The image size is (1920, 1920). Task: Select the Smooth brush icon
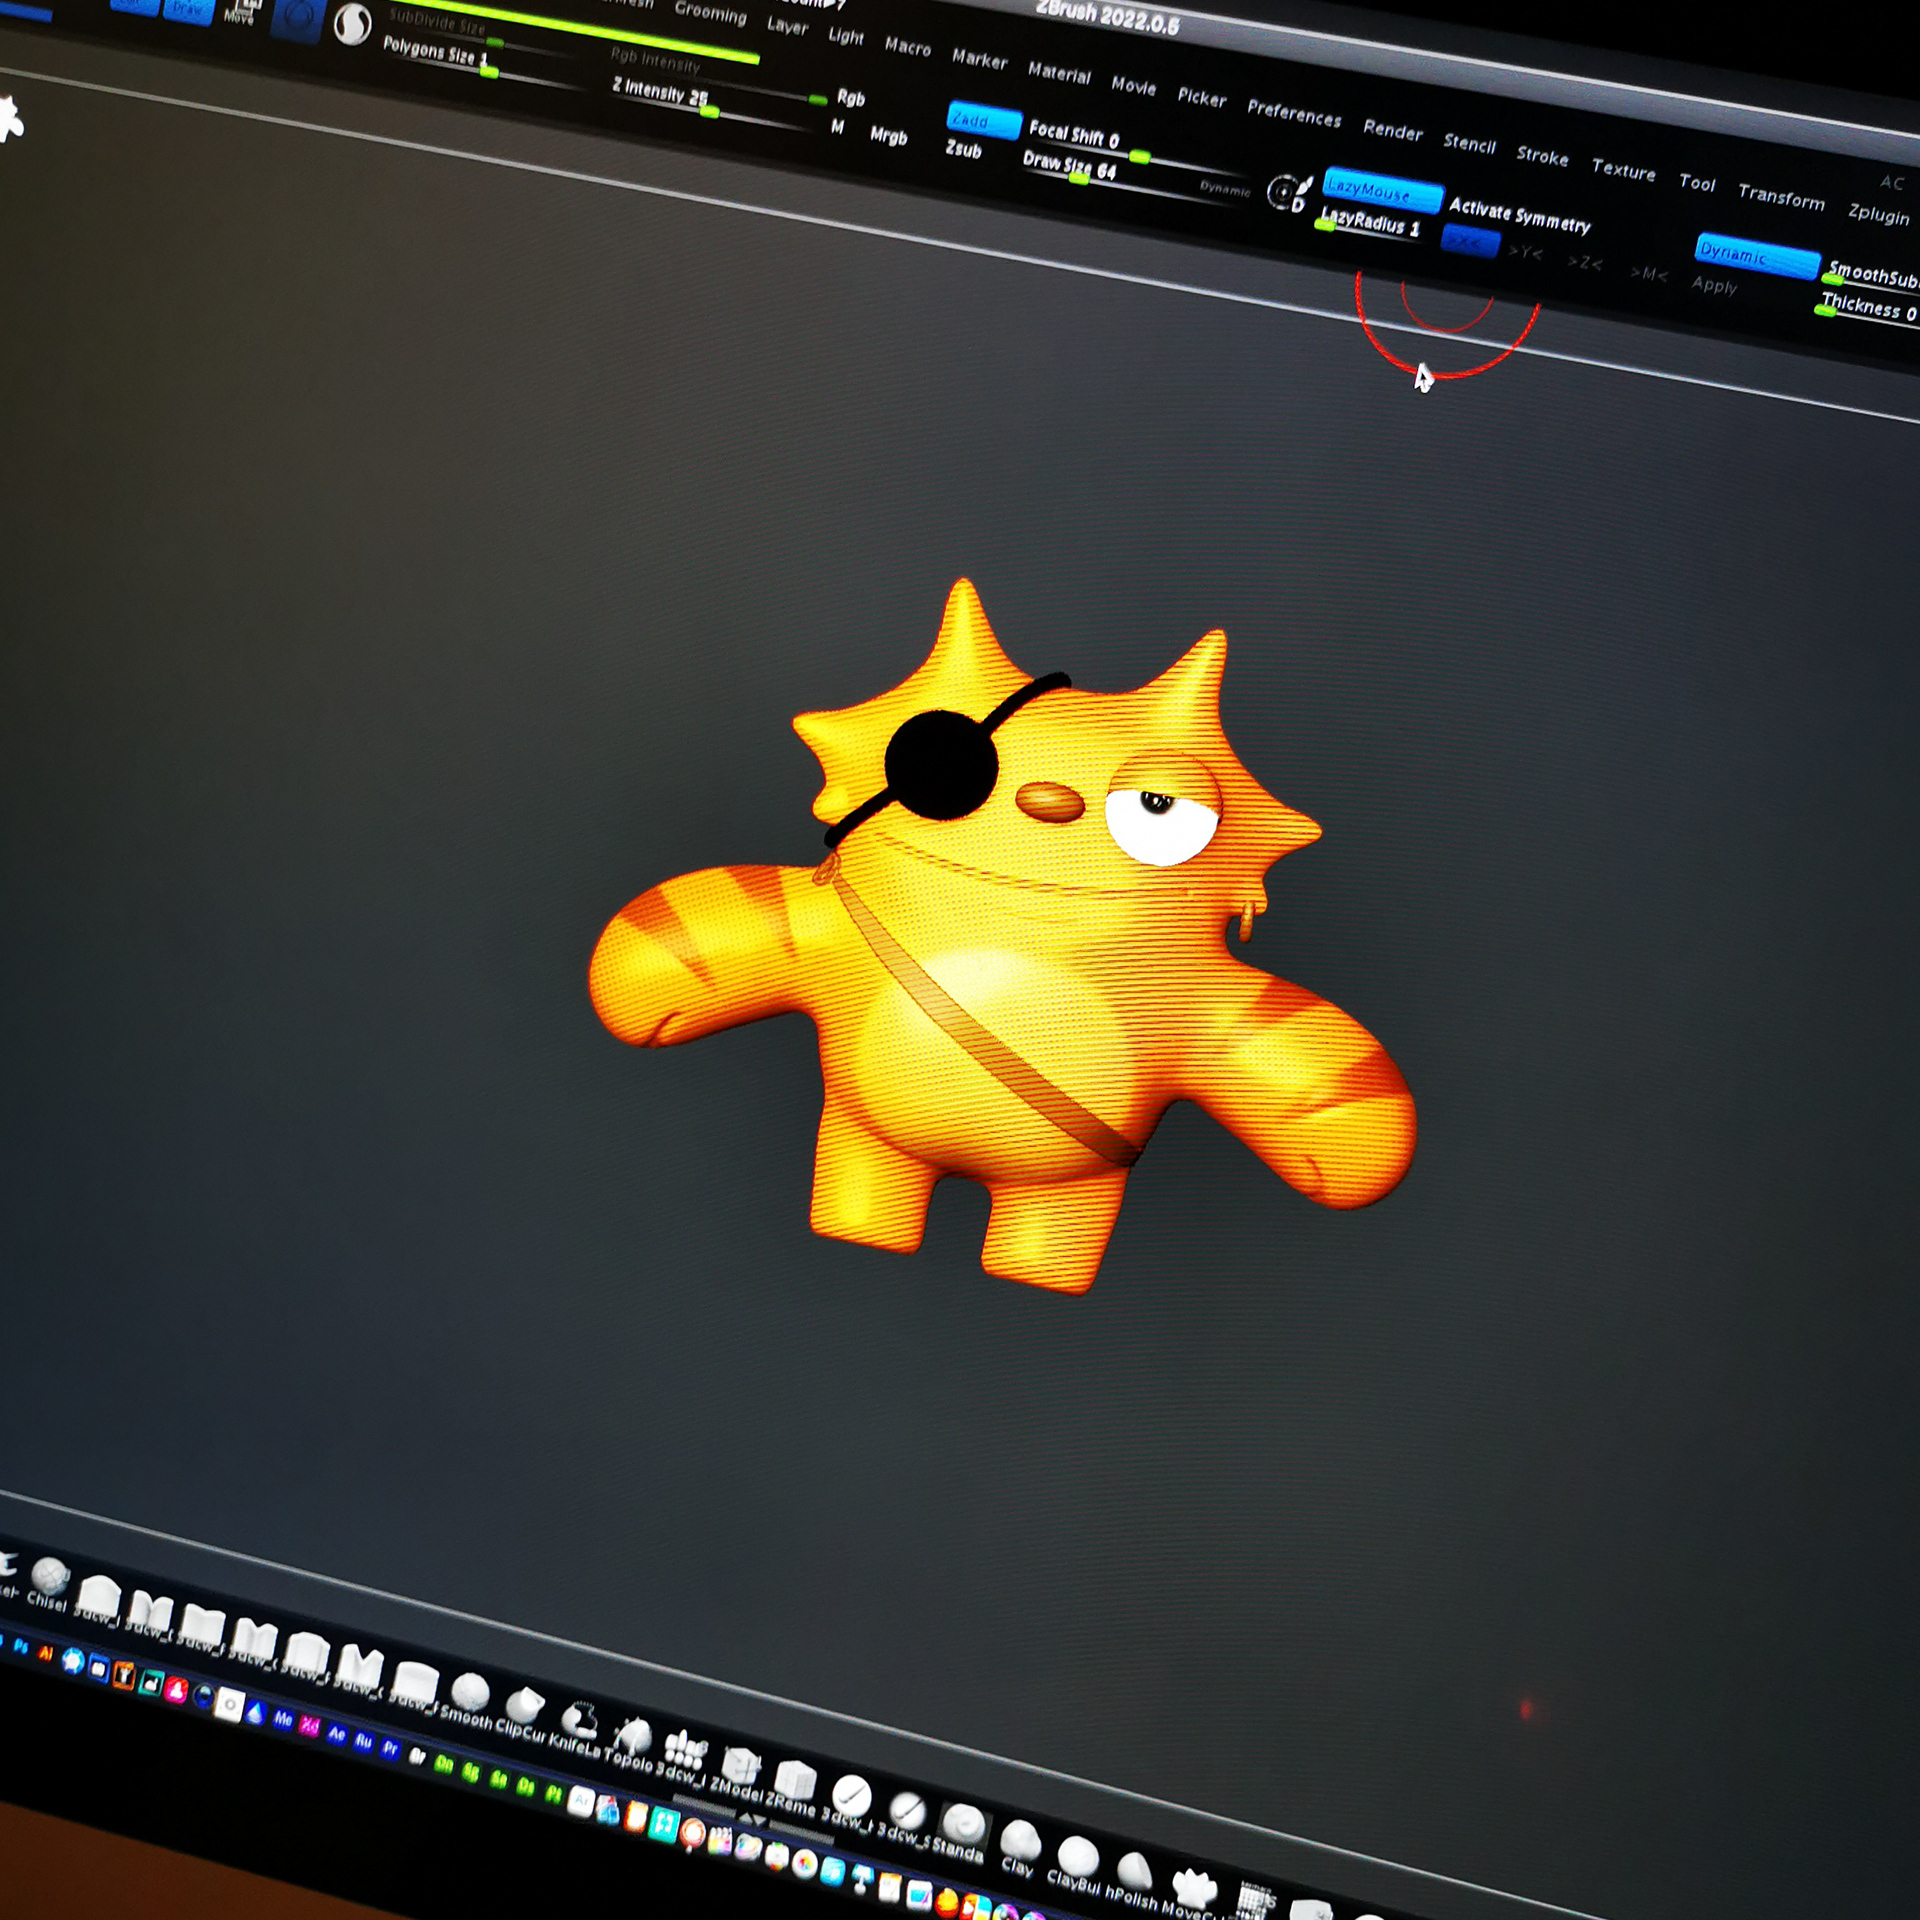[x=470, y=1693]
